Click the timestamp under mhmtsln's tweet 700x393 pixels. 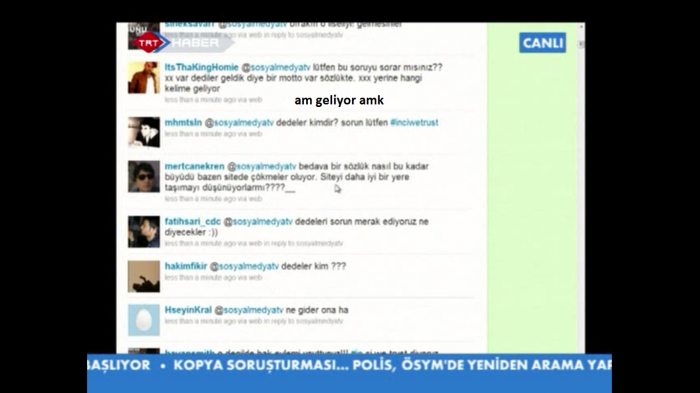[x=213, y=134]
